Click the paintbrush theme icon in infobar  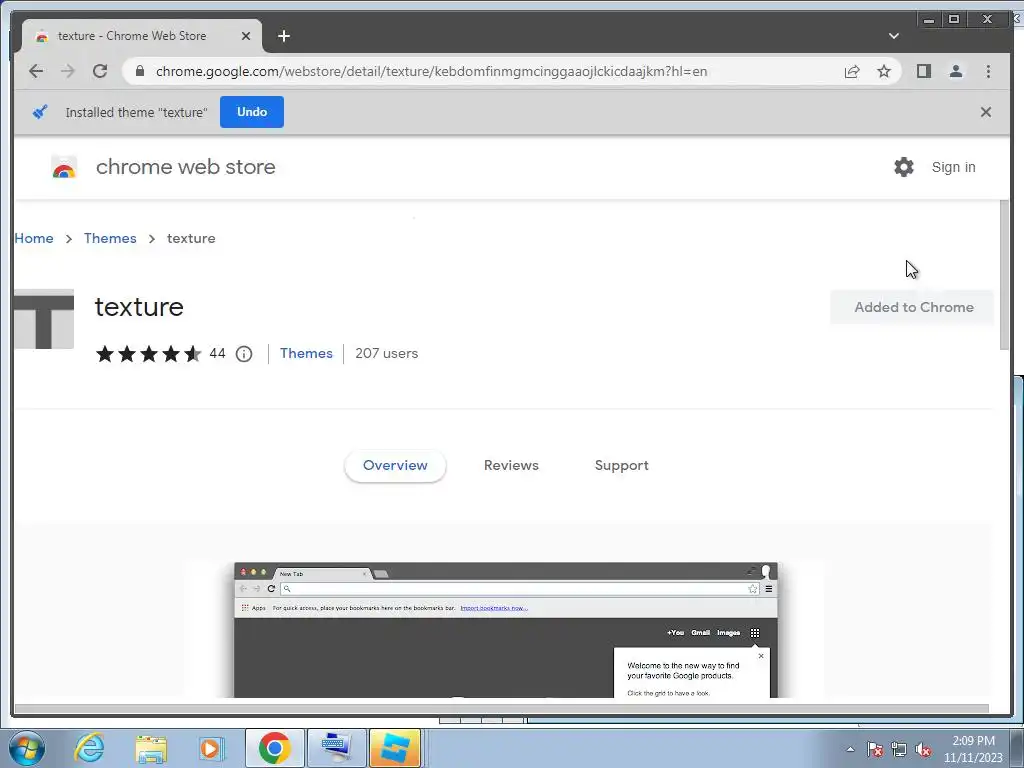(40, 112)
